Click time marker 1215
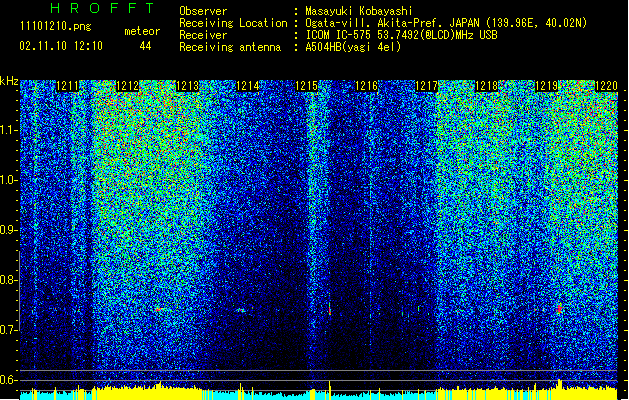The width and height of the screenshot is (629, 400). [x=306, y=86]
